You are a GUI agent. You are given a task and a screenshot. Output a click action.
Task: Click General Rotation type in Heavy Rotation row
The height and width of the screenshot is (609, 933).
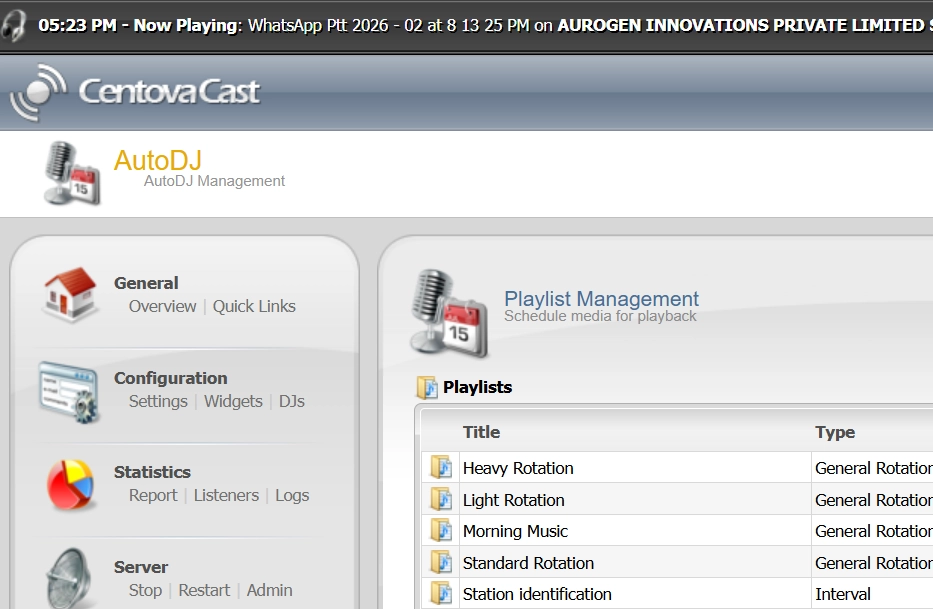pyautogui.click(x=873, y=468)
